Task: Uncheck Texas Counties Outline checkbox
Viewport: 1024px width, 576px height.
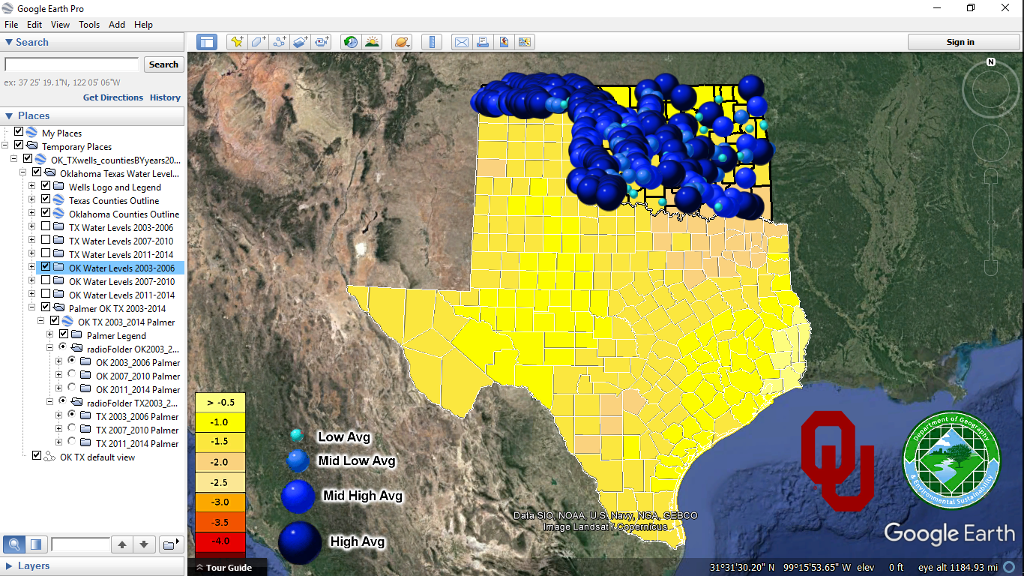Action: coord(45,199)
